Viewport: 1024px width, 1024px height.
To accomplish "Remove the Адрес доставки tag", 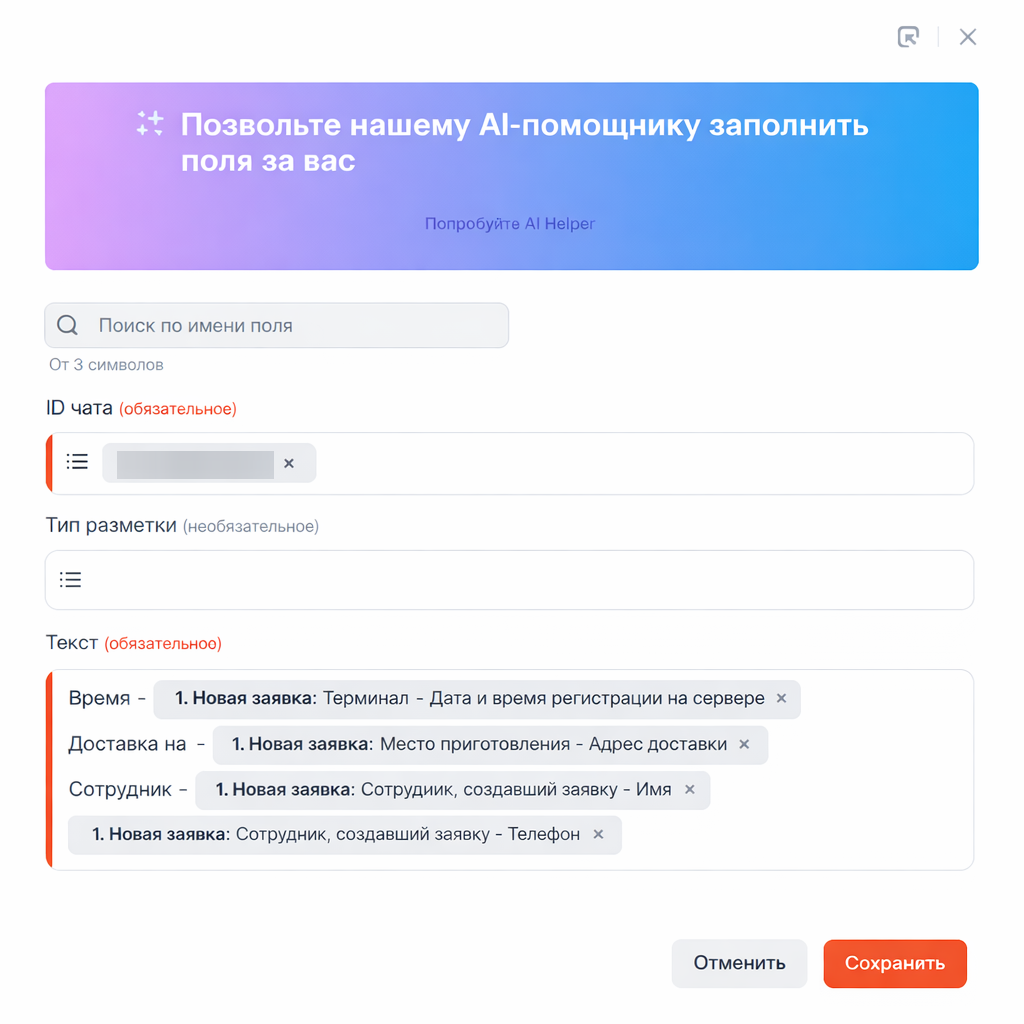I will (744, 744).
